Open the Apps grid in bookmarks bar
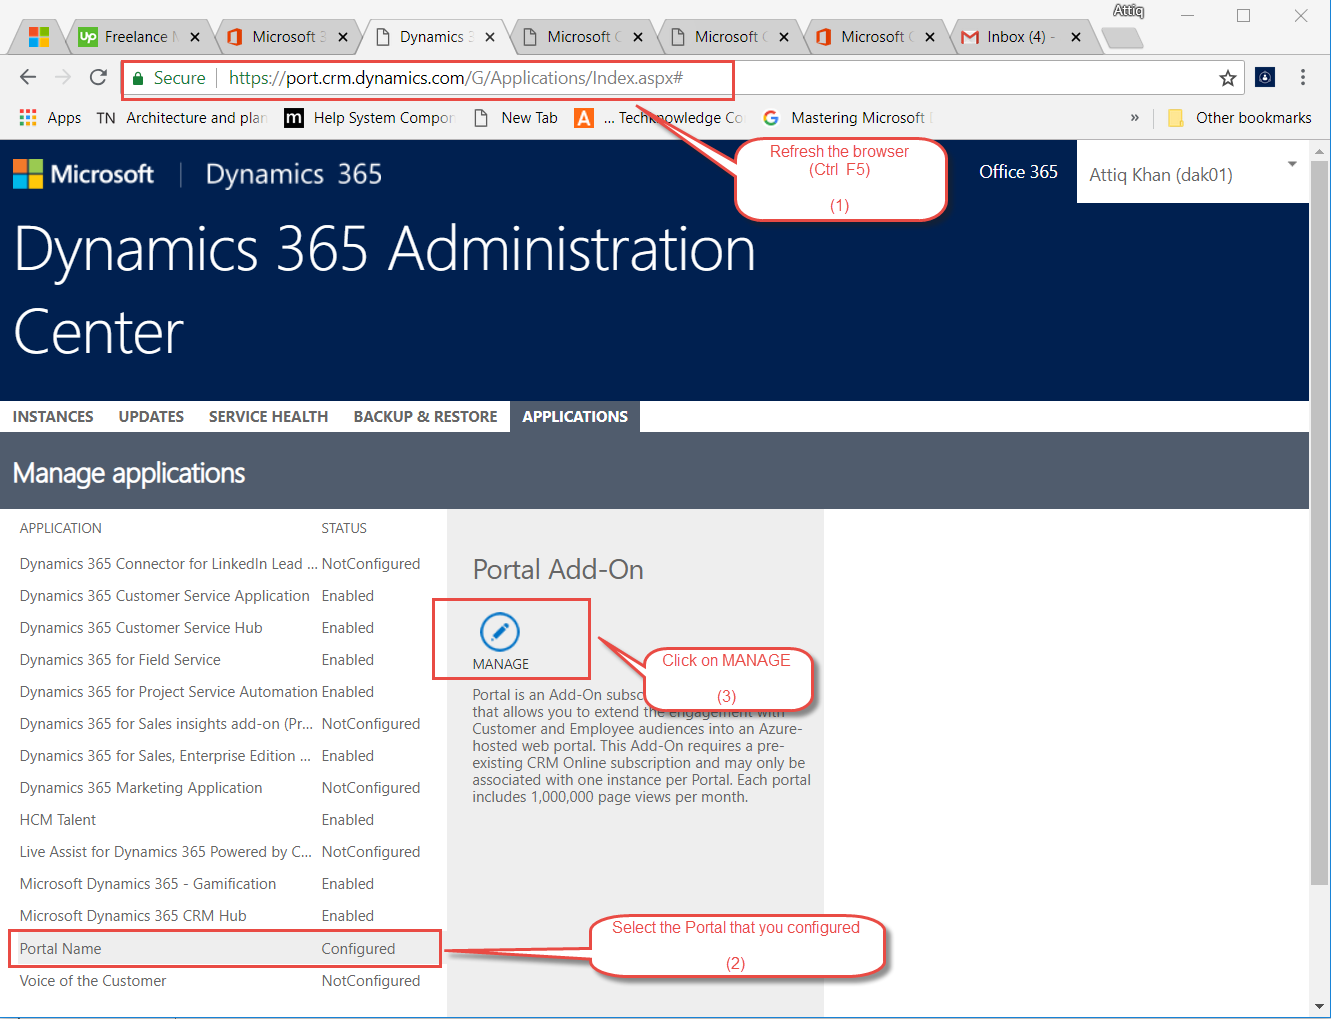Viewport: 1331px width, 1019px height. point(50,118)
